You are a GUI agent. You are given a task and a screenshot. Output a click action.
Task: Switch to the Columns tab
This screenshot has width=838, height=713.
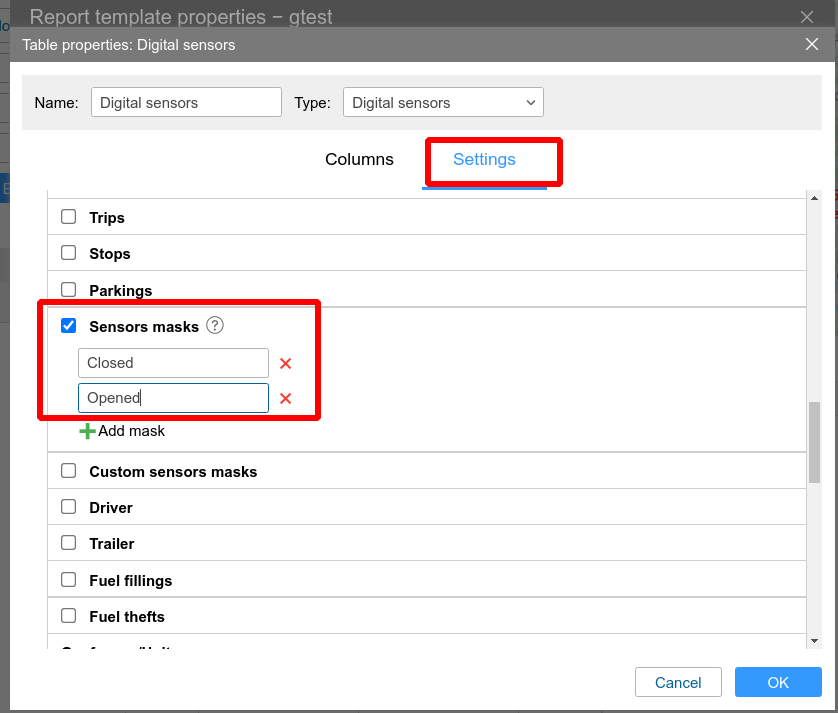click(359, 160)
